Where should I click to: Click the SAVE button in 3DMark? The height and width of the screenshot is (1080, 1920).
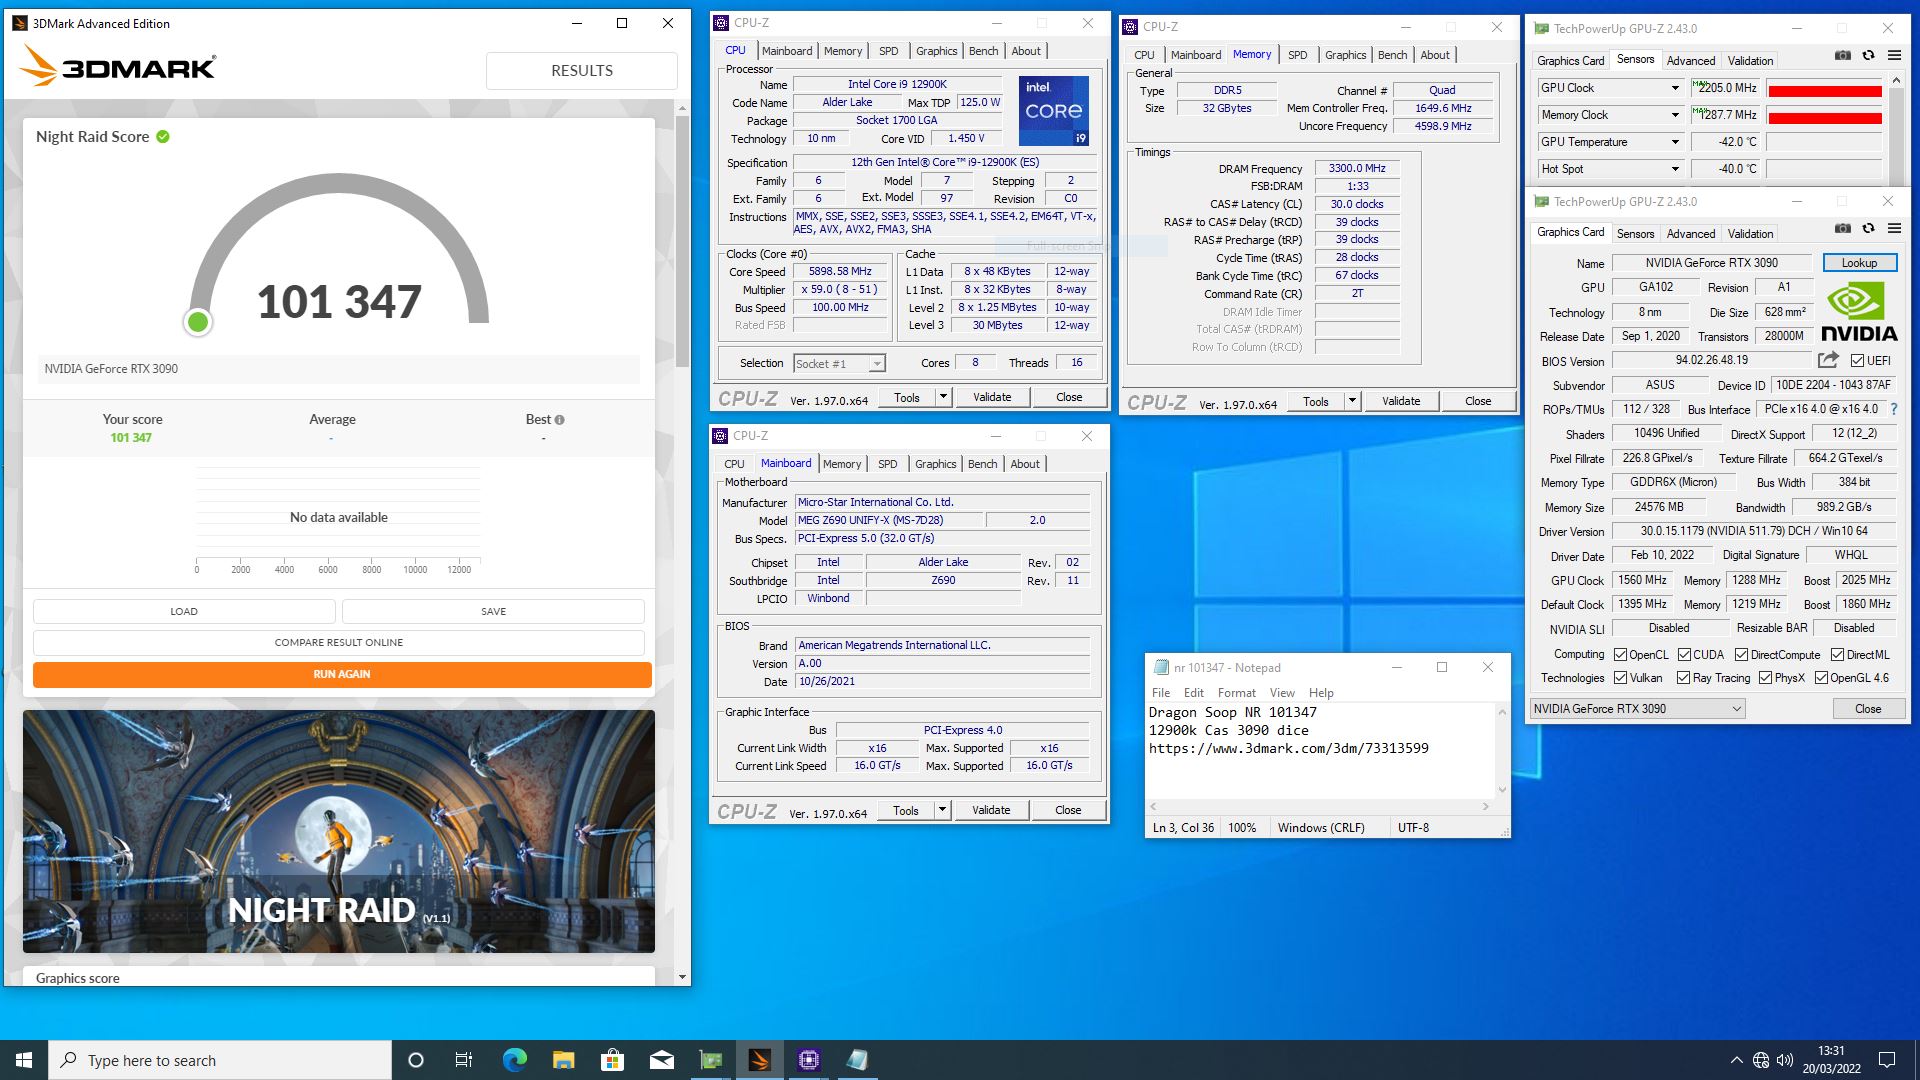(493, 611)
